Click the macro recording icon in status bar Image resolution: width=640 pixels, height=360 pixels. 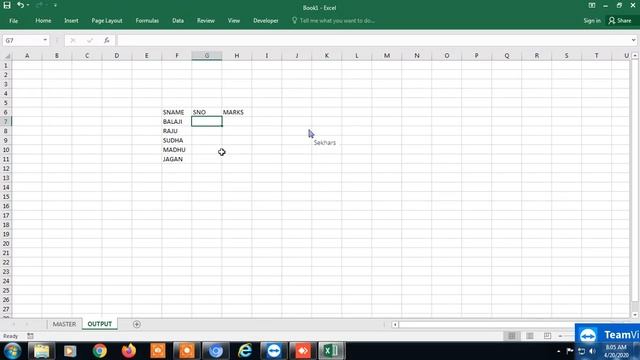click(x=30, y=336)
